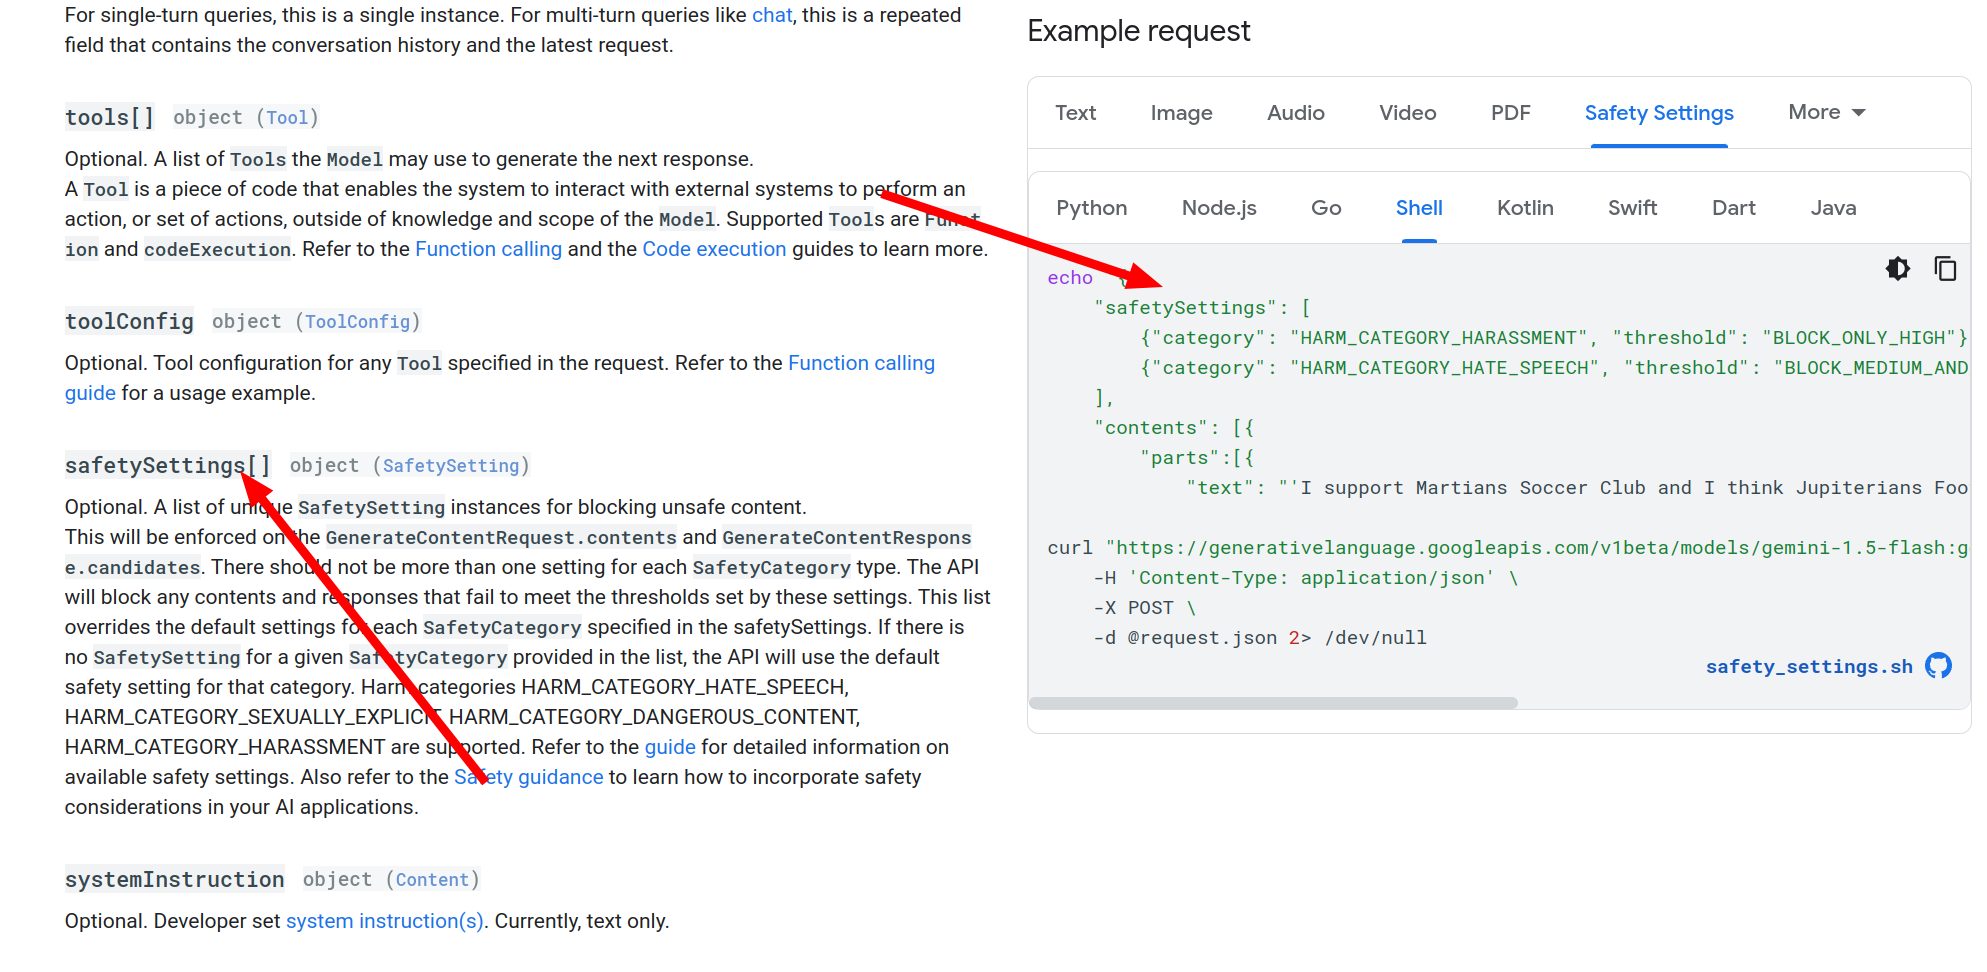Select the Go language tab
Image resolution: width=1987 pixels, height=972 pixels.
point(1326,208)
